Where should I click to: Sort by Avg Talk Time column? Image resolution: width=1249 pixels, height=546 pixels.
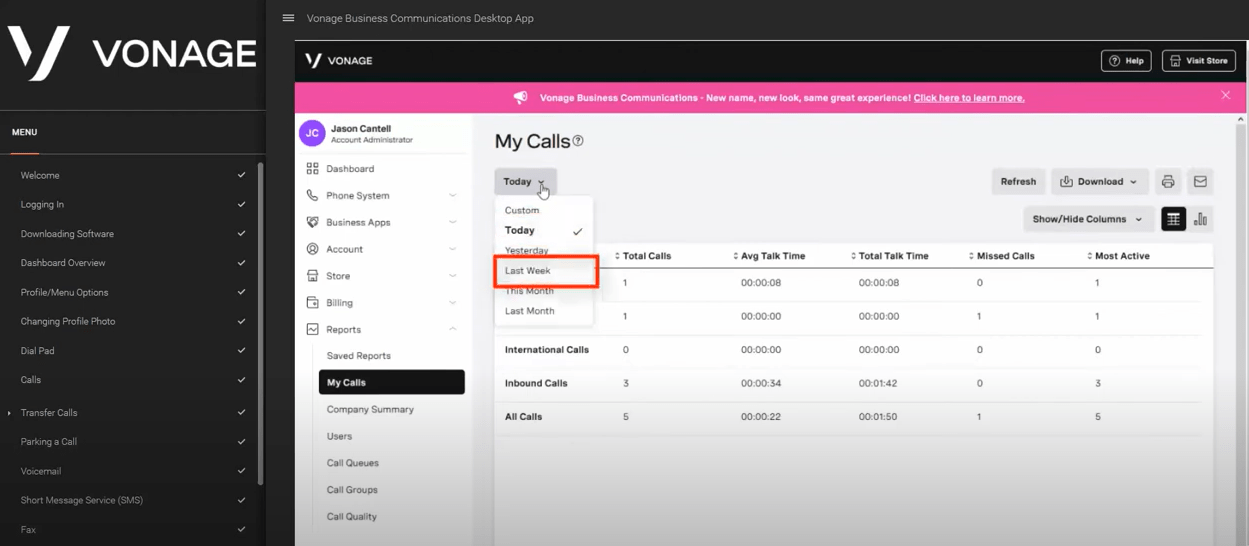click(x=769, y=256)
